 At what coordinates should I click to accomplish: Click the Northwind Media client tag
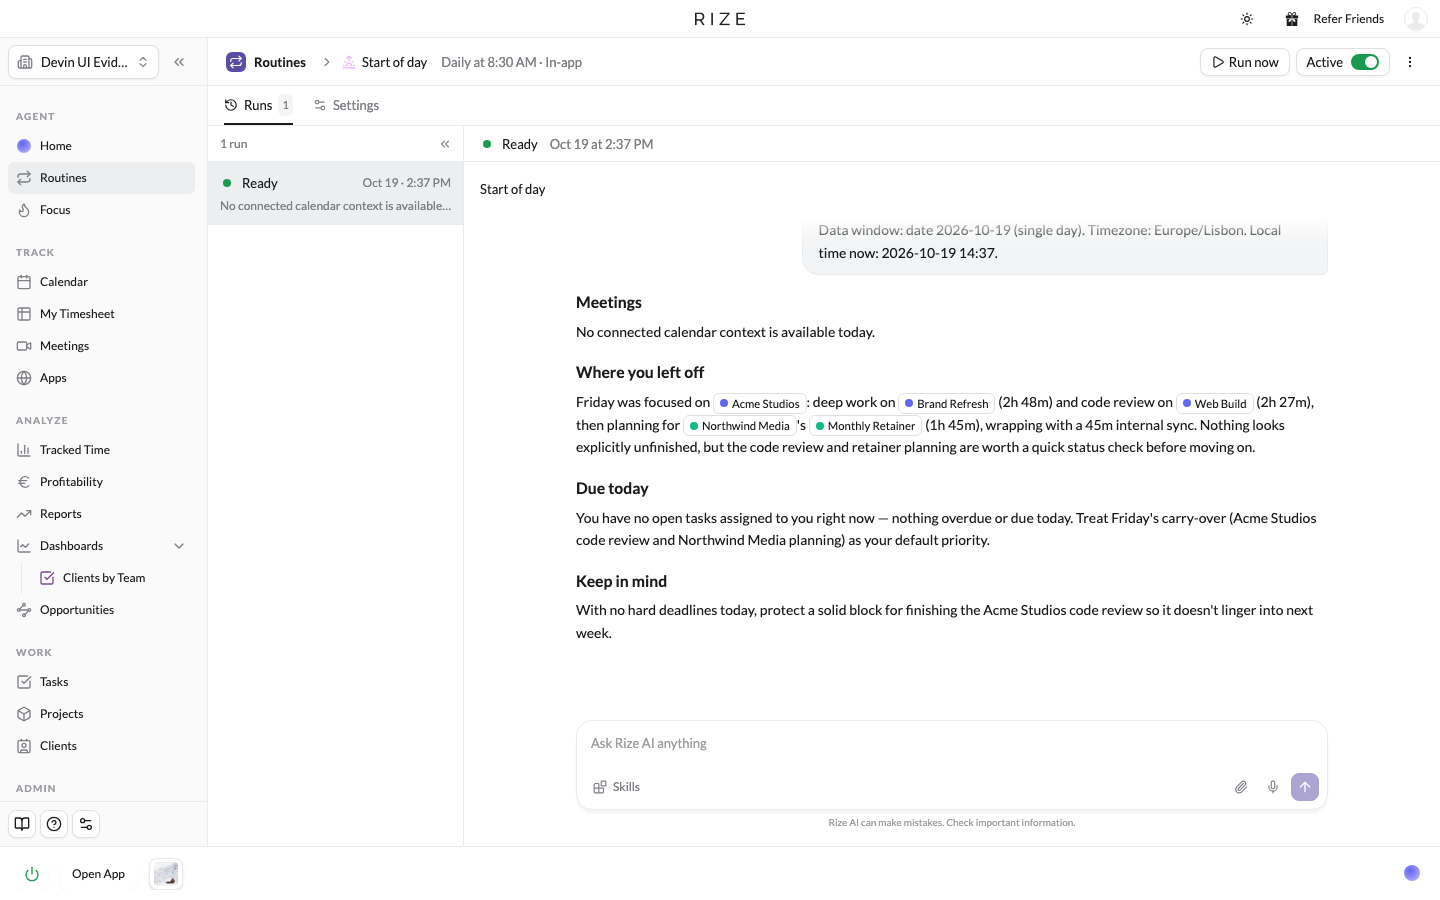[740, 426]
